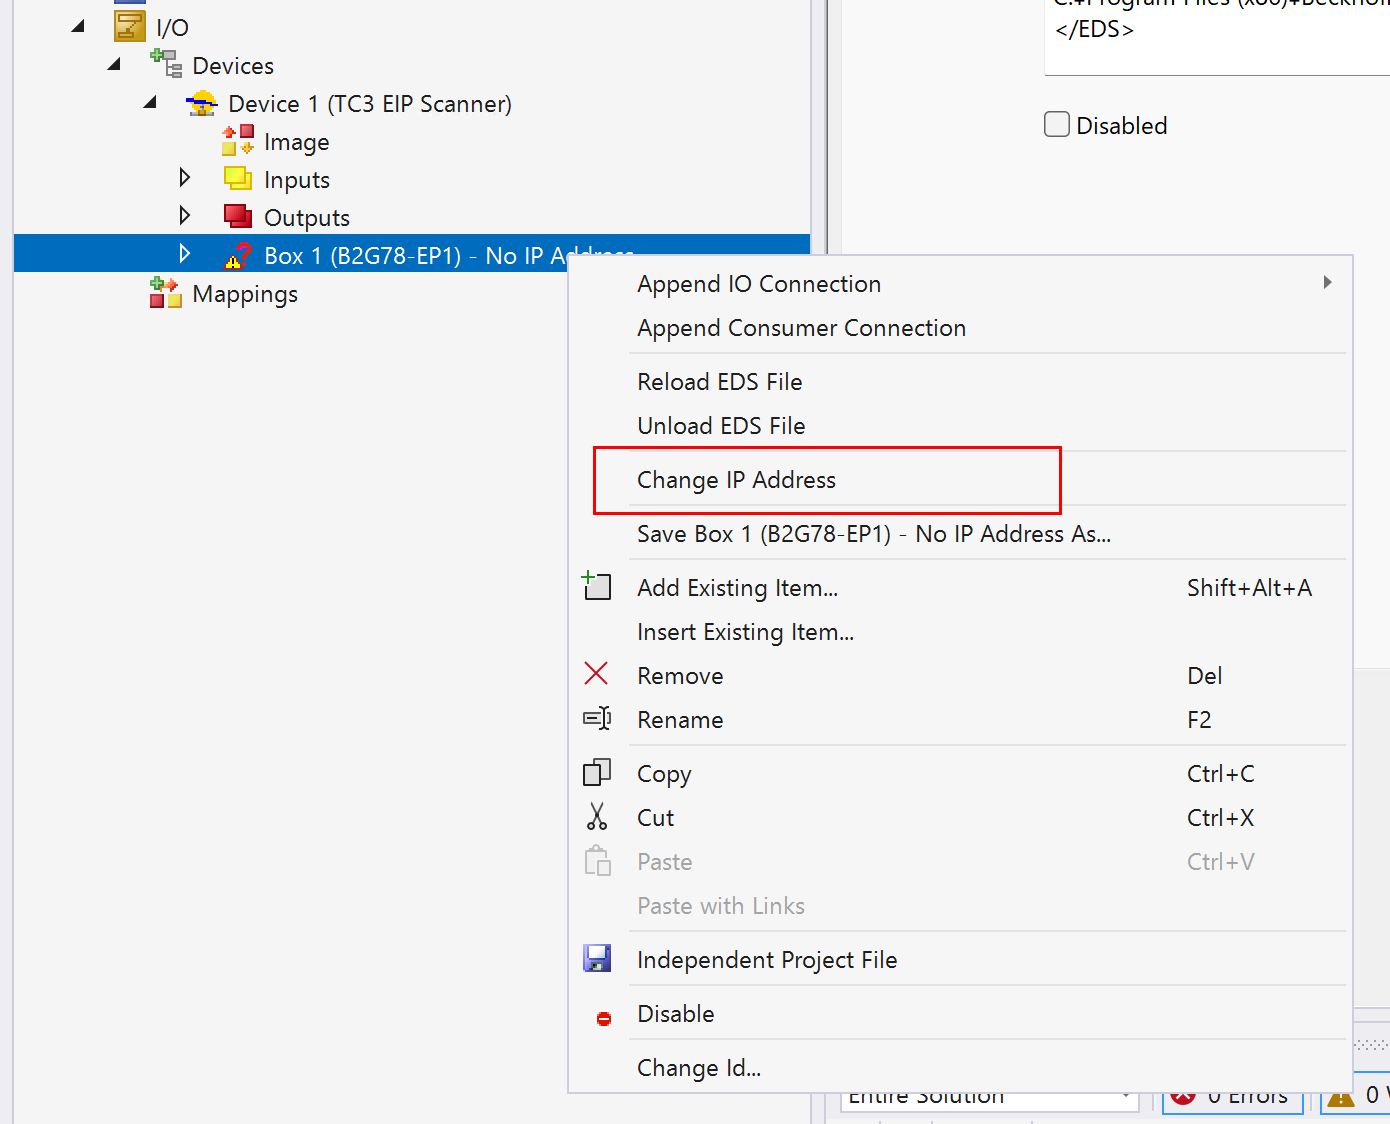Click the yellow Inputs icon
The image size is (1390, 1124).
pos(238,179)
